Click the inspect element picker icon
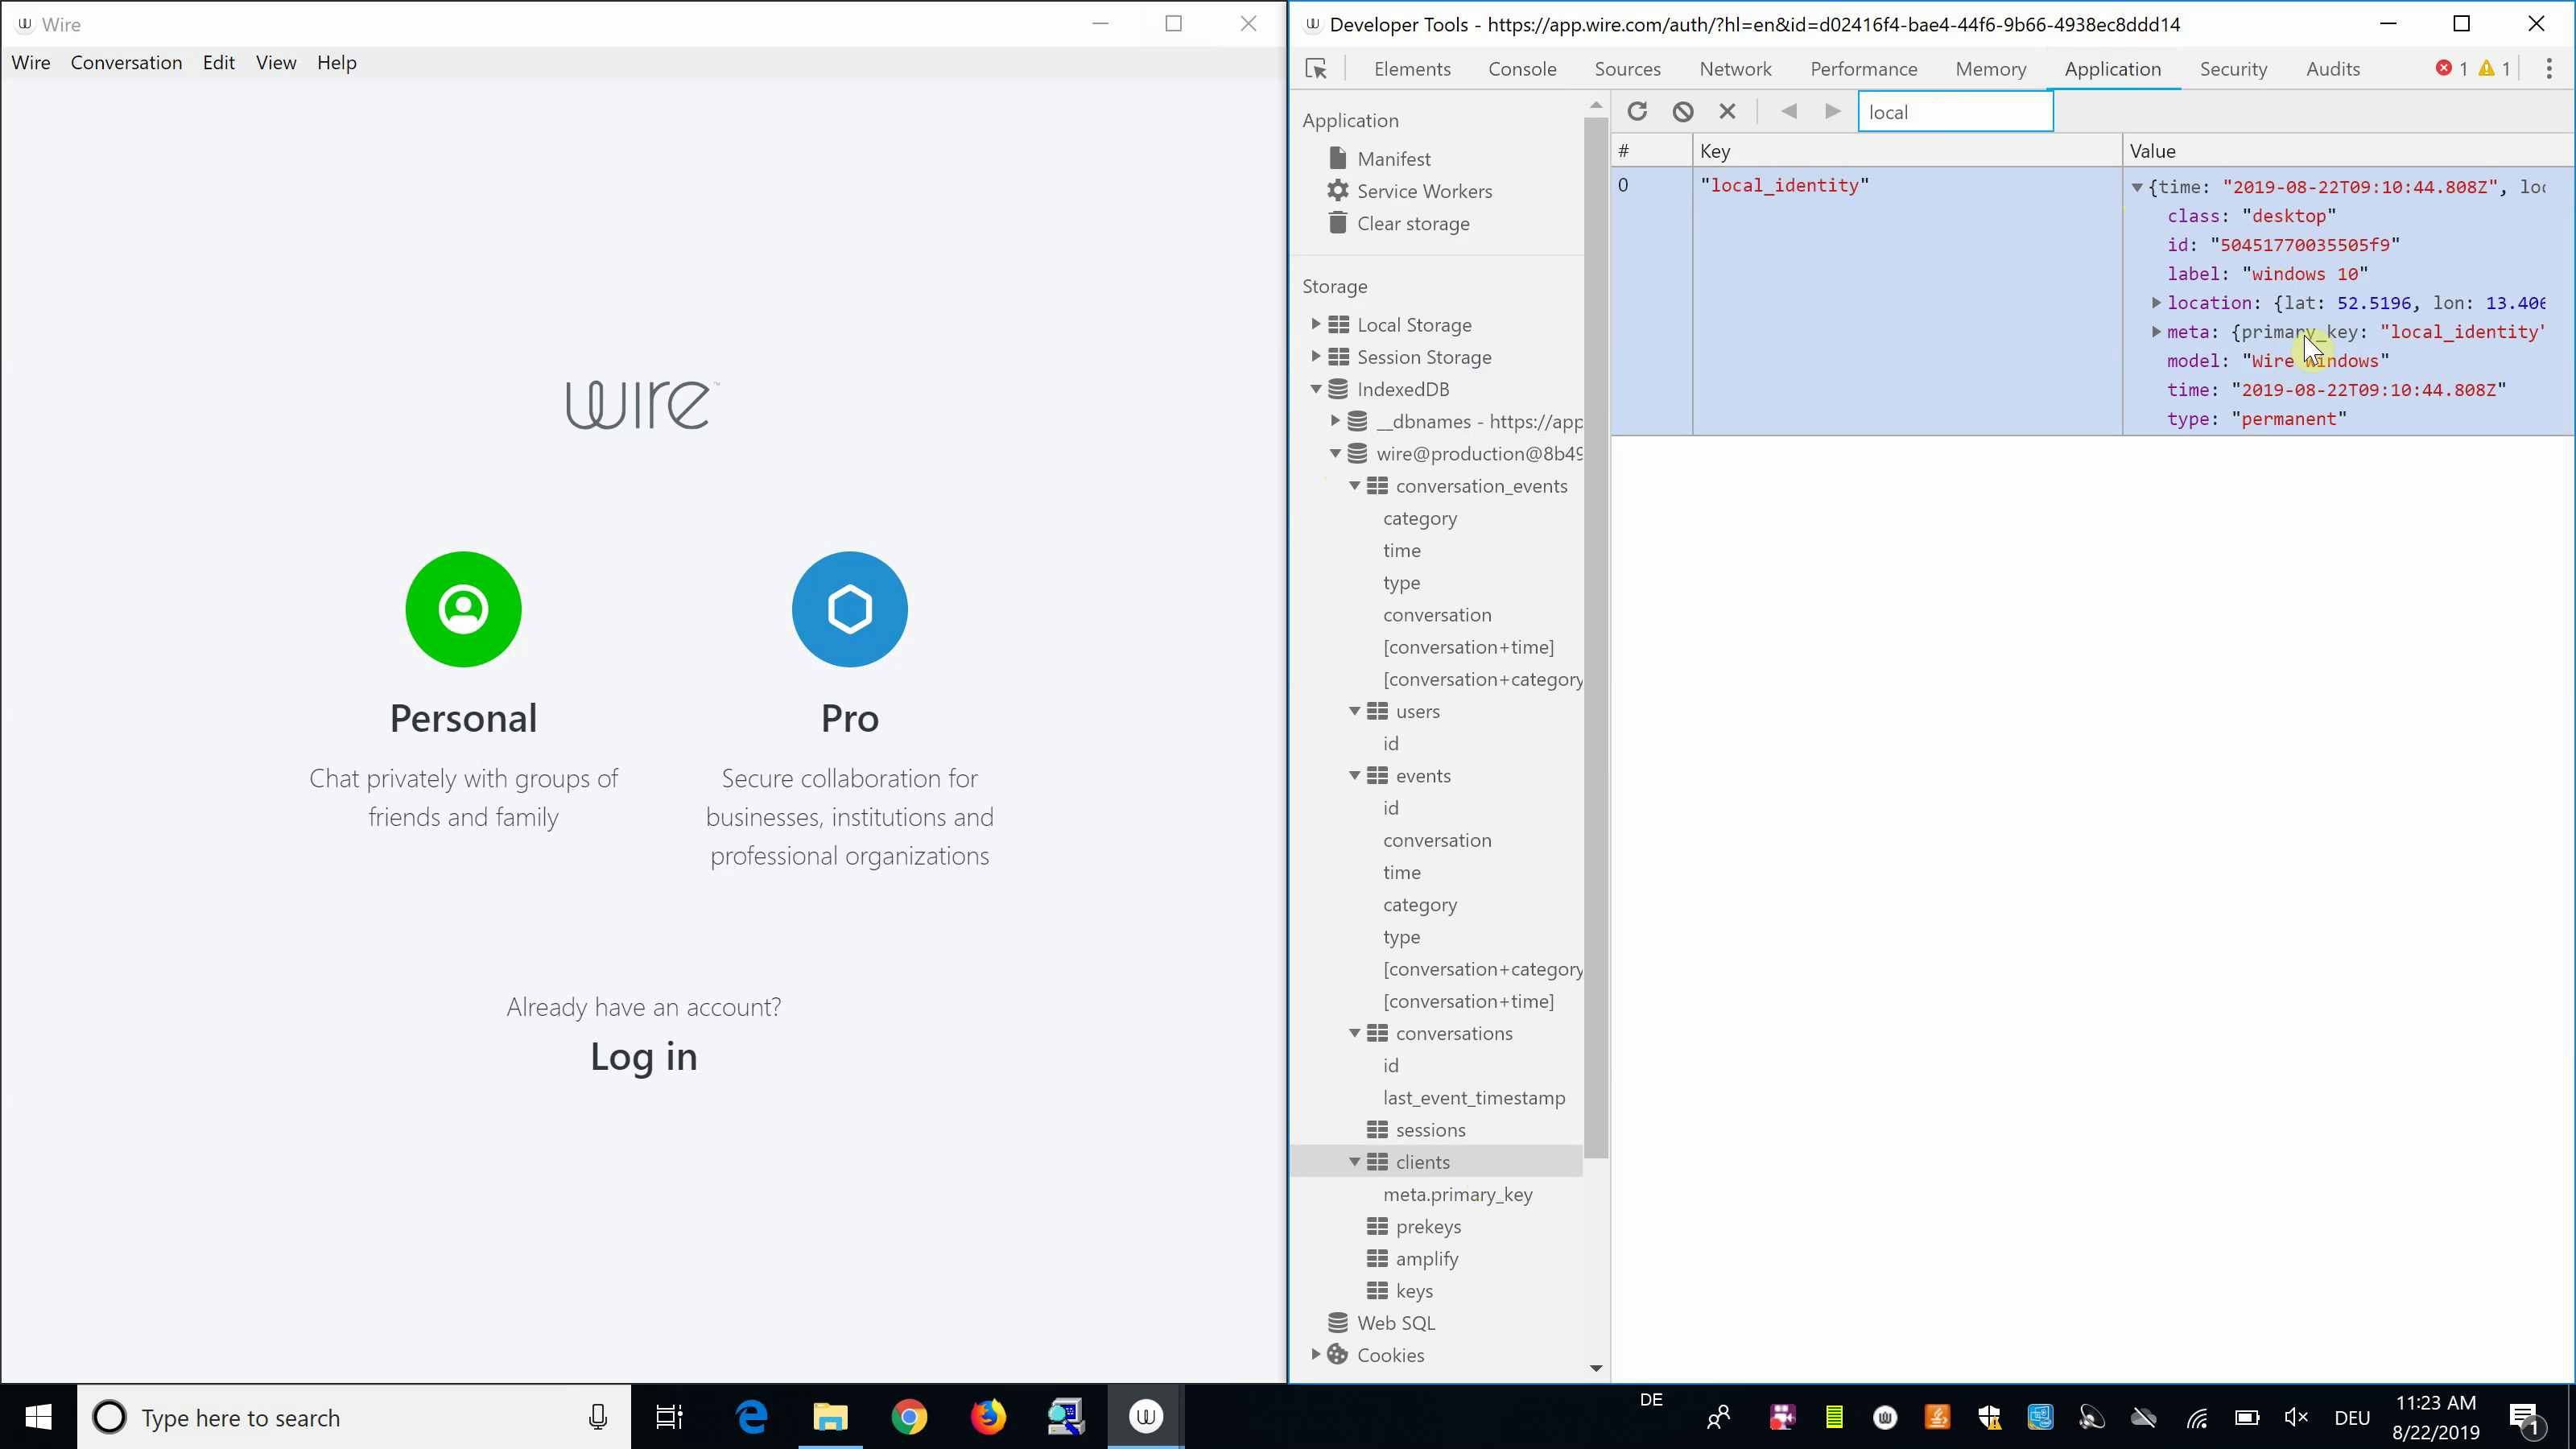 (x=1316, y=69)
